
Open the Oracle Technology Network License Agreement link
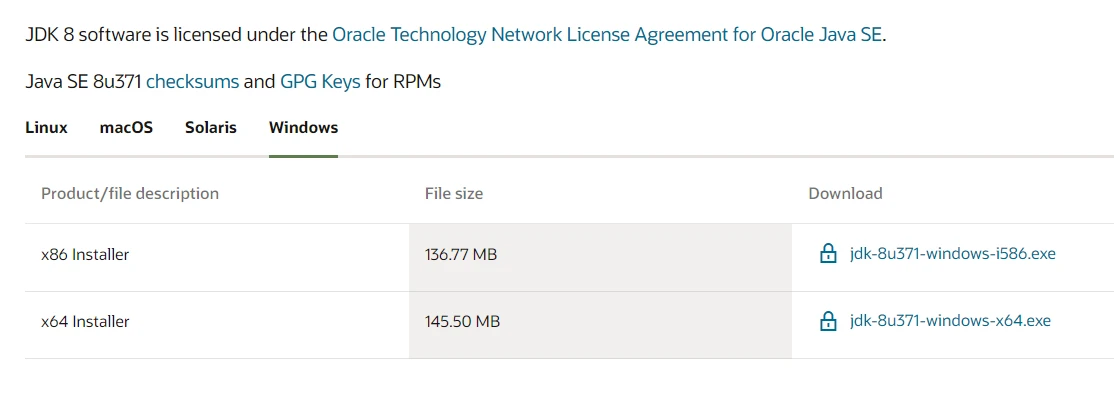click(x=607, y=35)
